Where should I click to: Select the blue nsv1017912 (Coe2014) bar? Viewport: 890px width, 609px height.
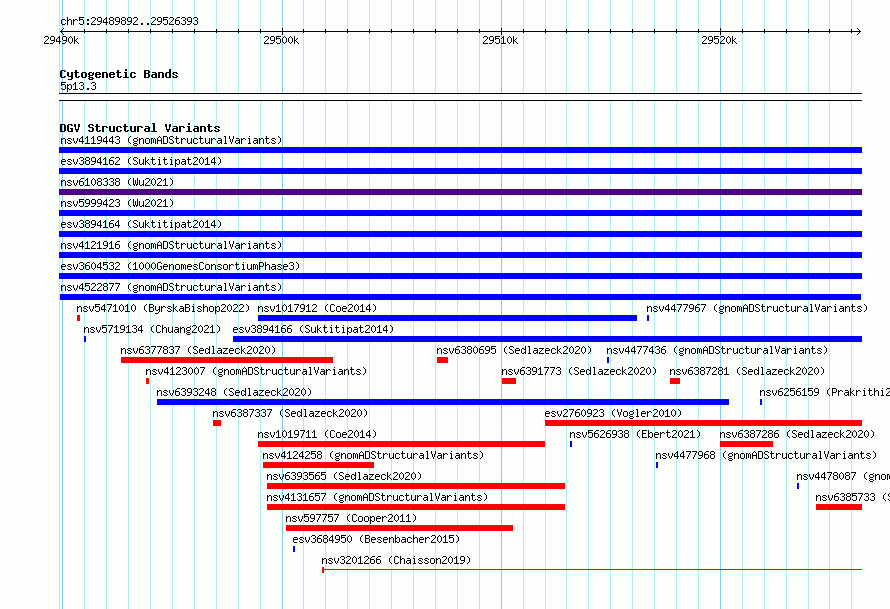447,318
